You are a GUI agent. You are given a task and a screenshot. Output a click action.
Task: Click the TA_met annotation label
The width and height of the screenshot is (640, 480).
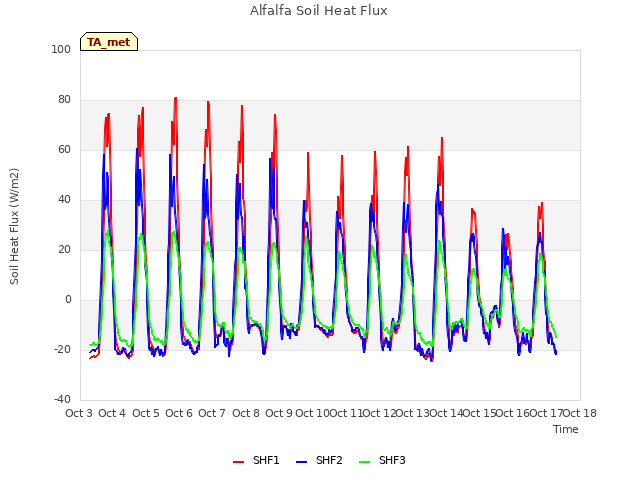109,42
